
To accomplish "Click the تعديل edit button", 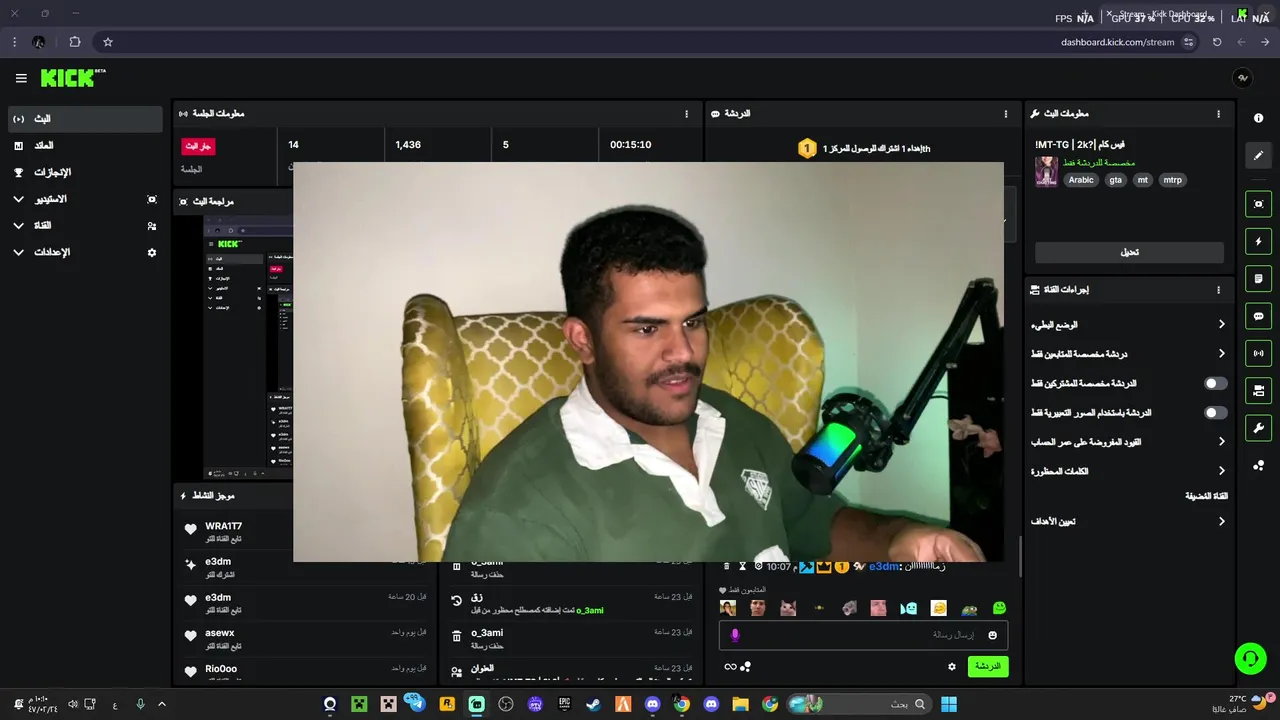I will [1129, 252].
